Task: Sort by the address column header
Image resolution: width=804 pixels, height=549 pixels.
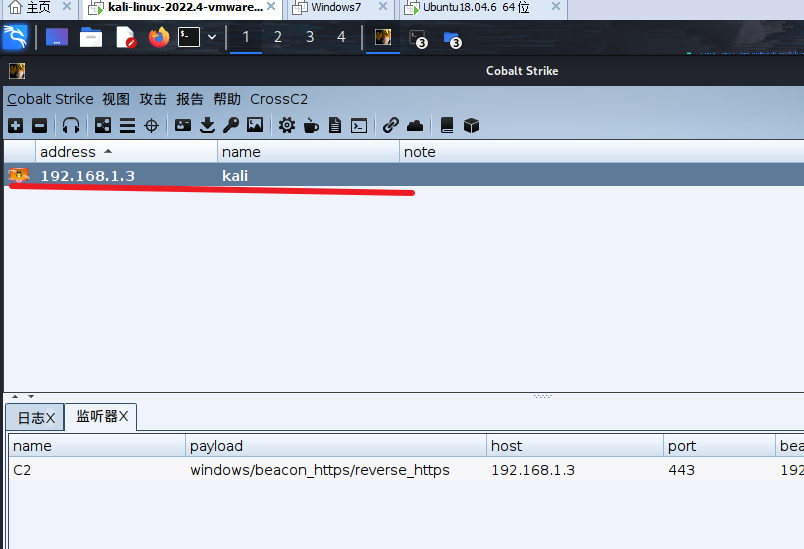Action: point(126,152)
